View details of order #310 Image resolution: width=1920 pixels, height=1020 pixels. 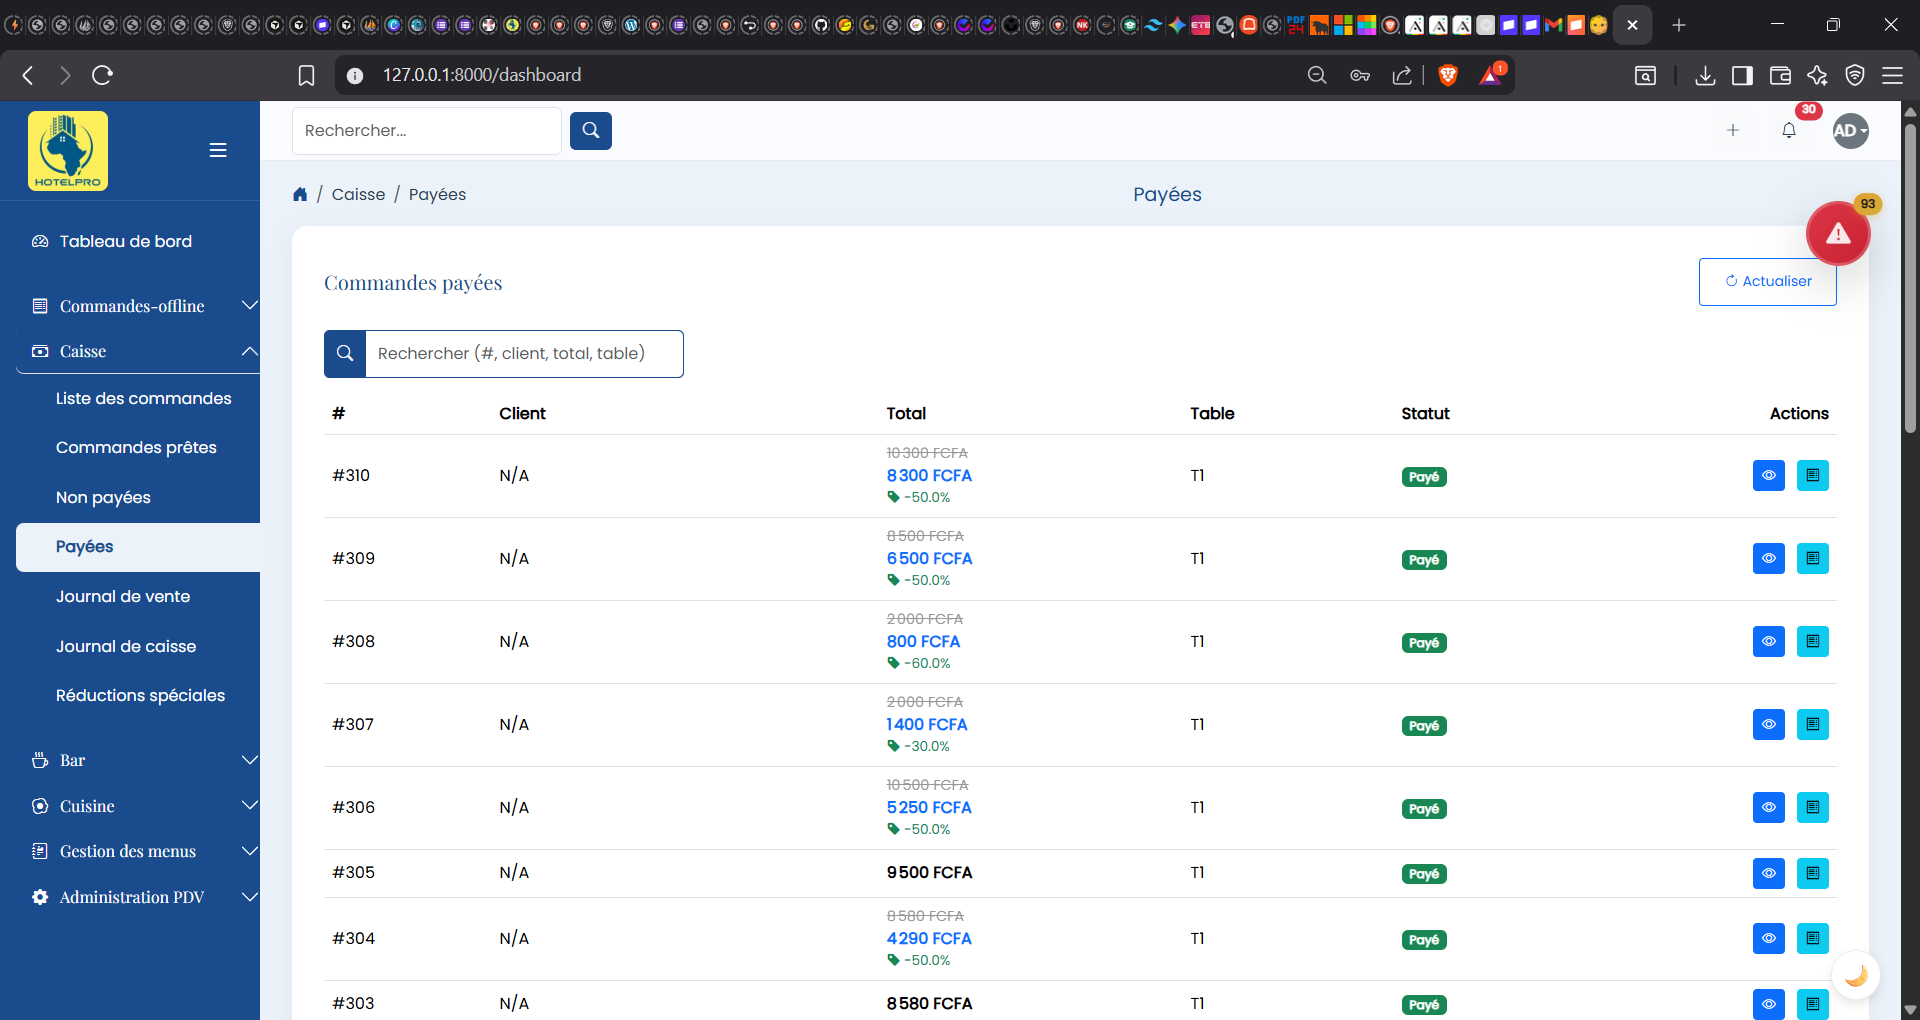(1769, 475)
